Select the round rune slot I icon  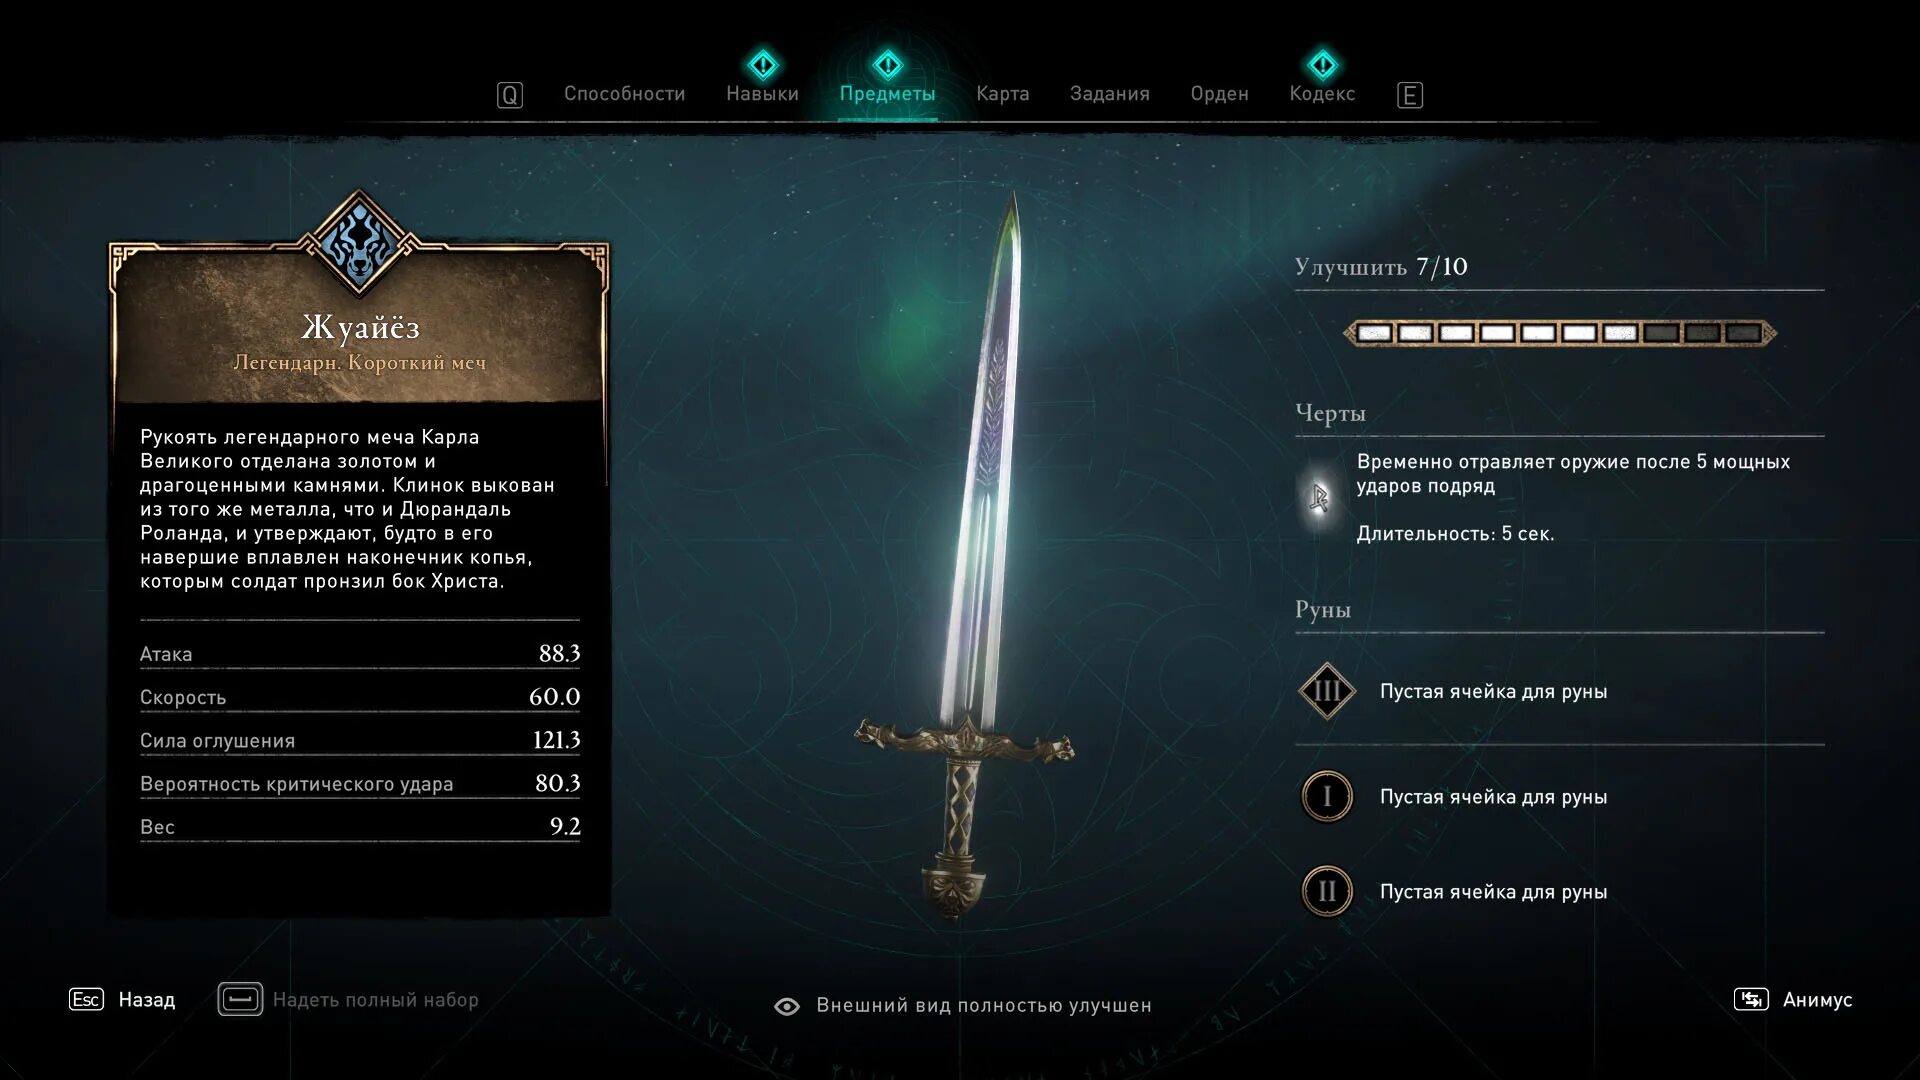pos(1327,796)
